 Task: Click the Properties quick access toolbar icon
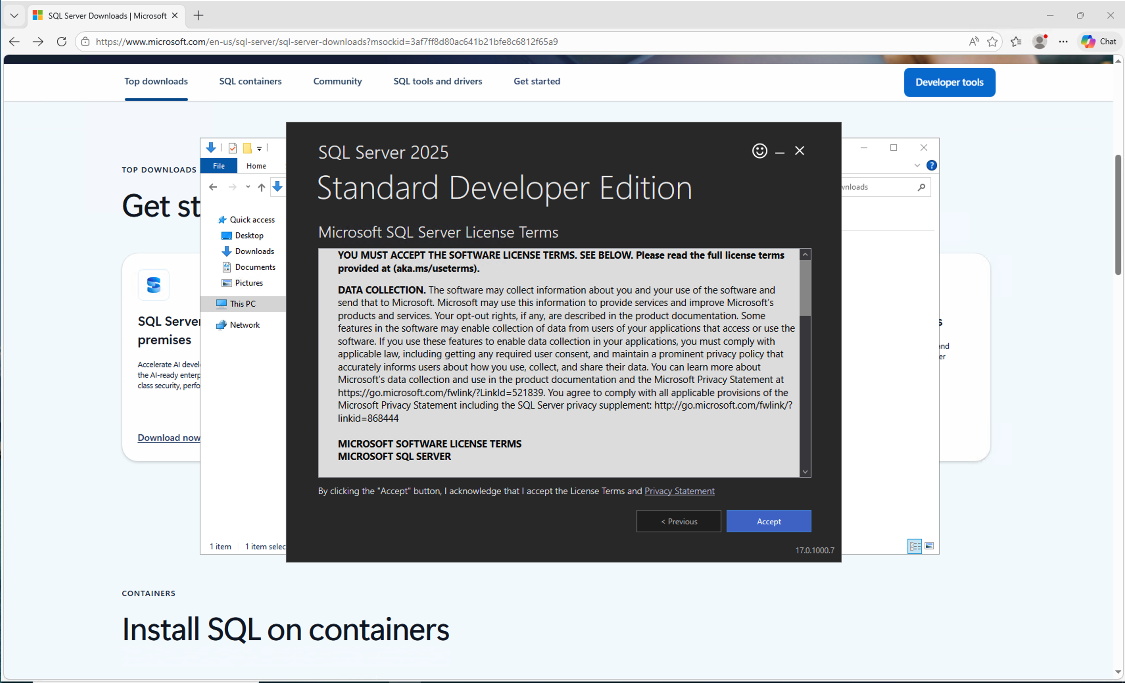(232, 148)
